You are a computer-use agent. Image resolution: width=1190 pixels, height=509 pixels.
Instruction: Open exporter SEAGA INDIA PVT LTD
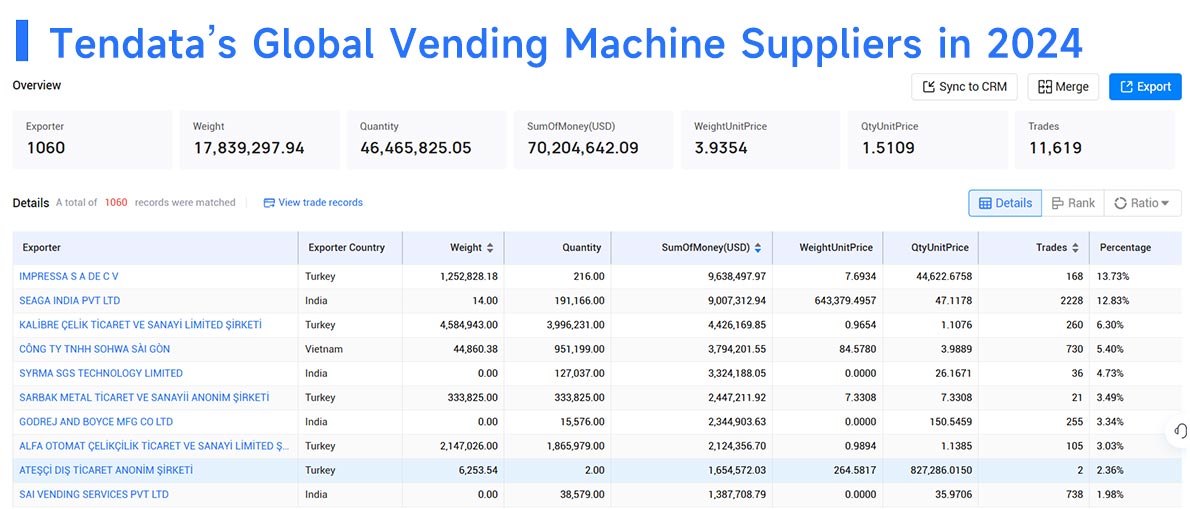click(70, 300)
